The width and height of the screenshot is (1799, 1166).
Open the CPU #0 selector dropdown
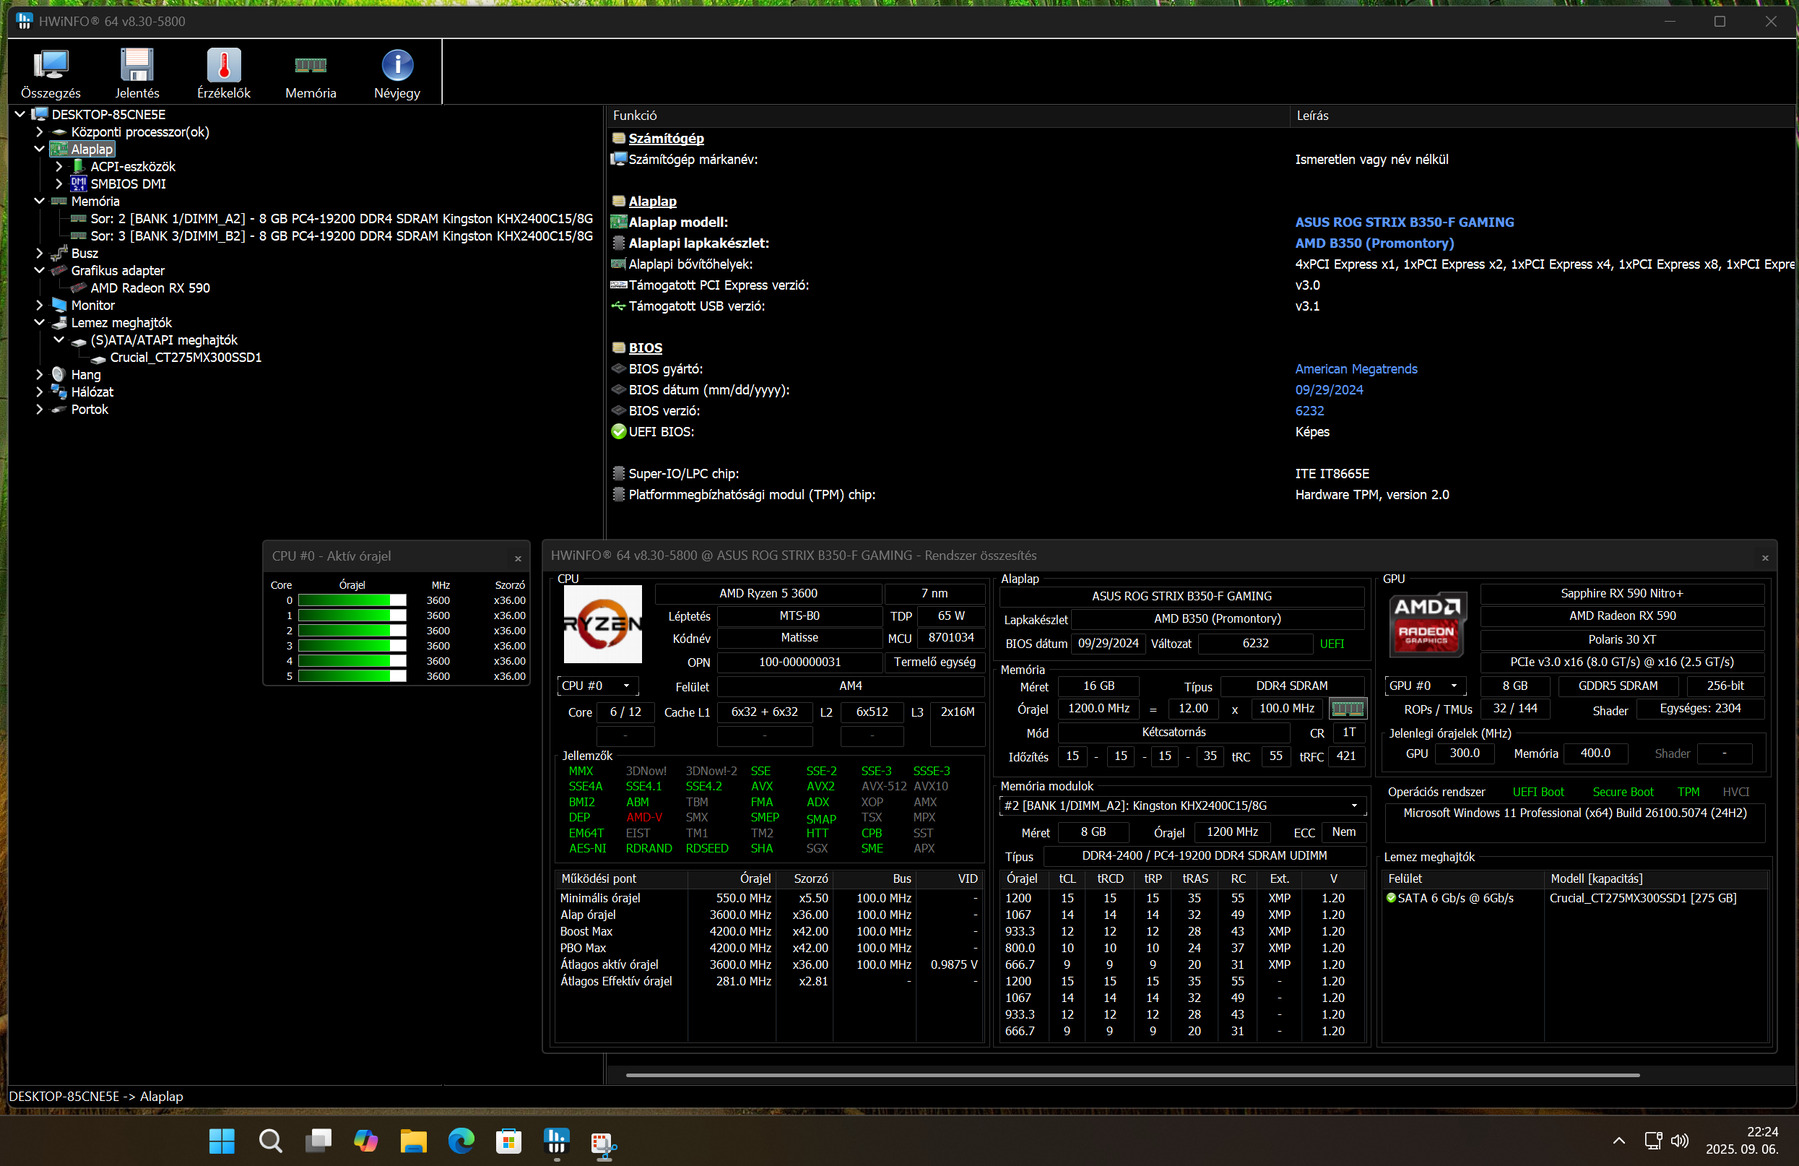tap(598, 686)
